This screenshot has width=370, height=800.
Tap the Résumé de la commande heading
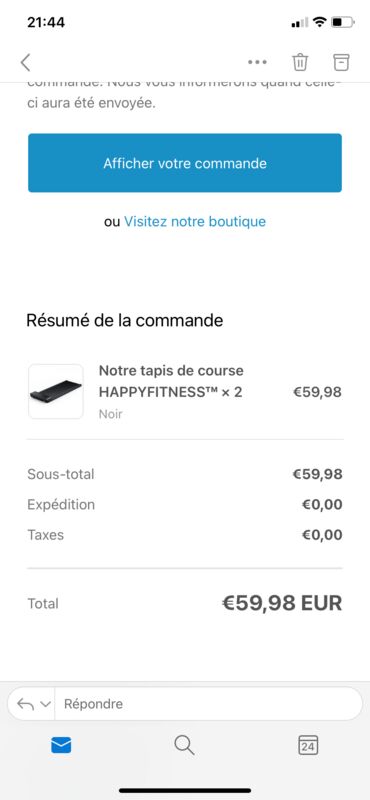(x=125, y=320)
